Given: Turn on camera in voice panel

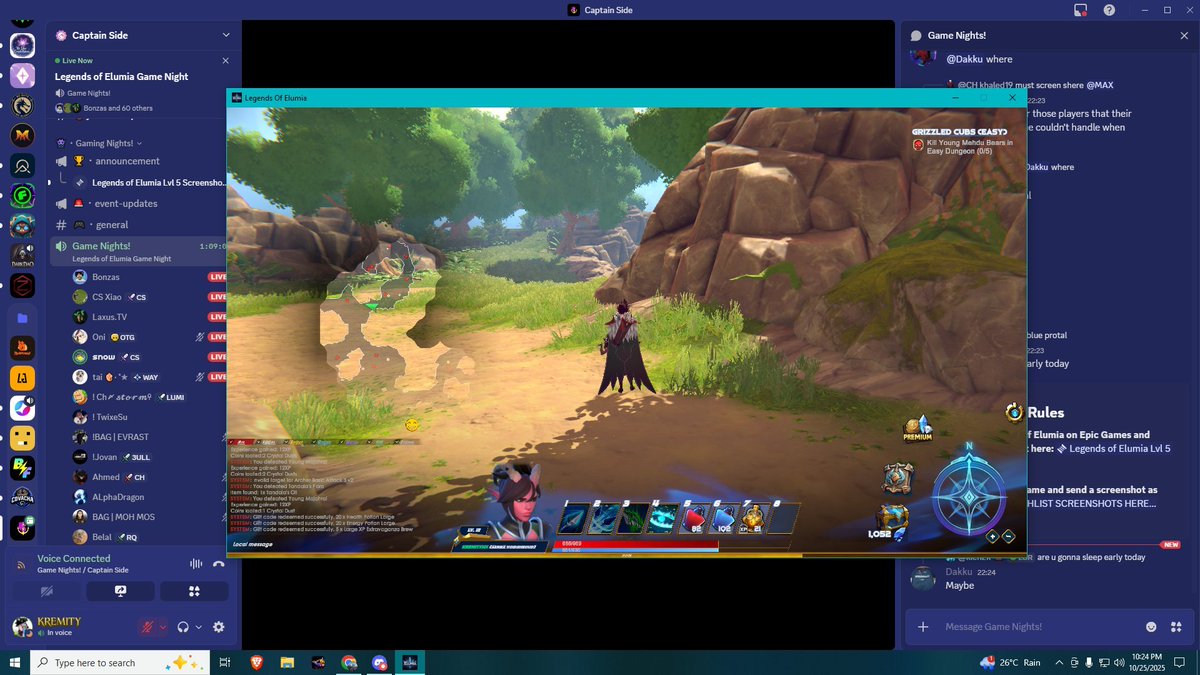Looking at the screenshot, I should [x=46, y=591].
